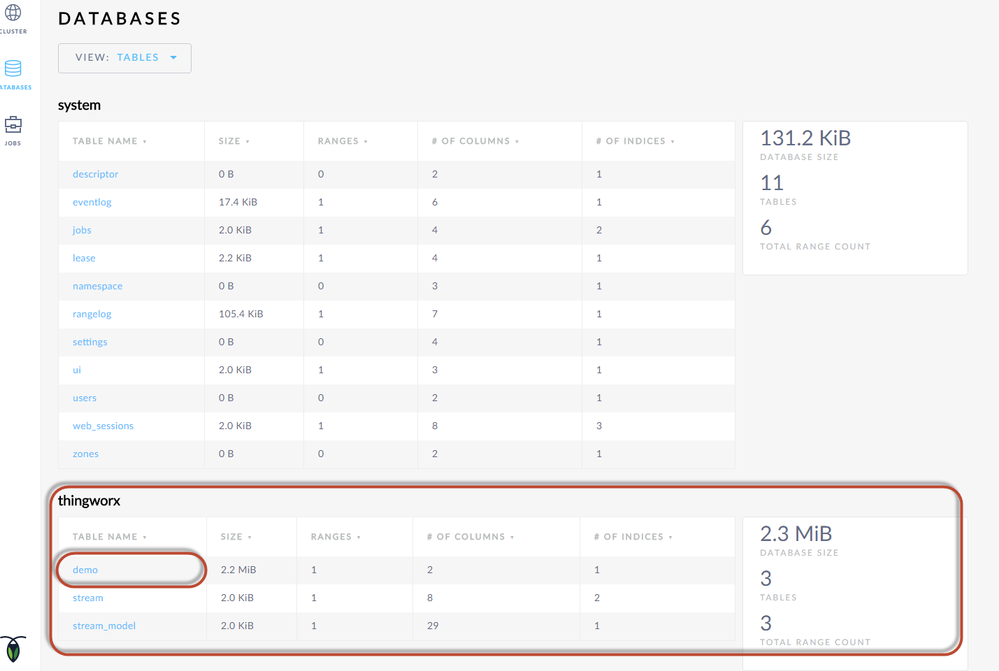Click the 105.4 KiB size cell
Viewport: 999px width, 671px height.
(x=241, y=314)
